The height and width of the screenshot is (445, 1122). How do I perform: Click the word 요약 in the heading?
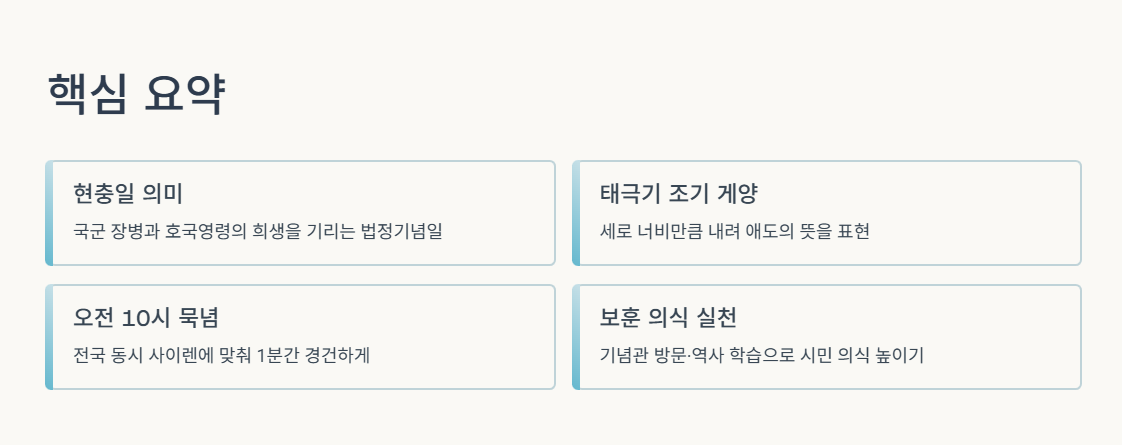coord(185,94)
